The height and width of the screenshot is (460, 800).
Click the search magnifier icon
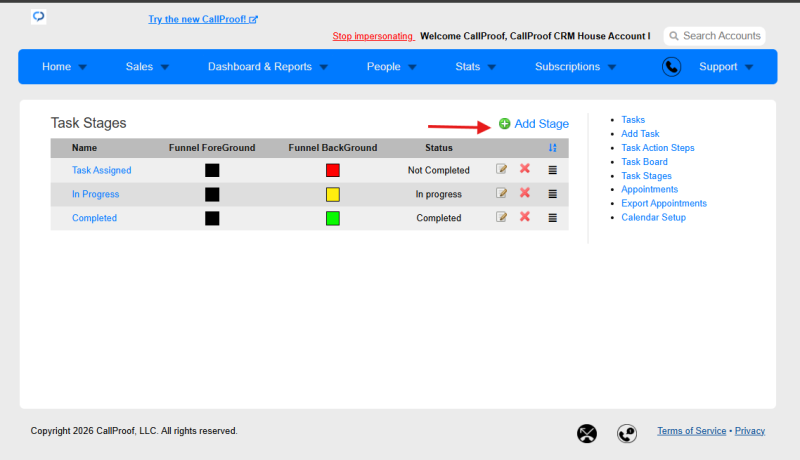coord(674,36)
